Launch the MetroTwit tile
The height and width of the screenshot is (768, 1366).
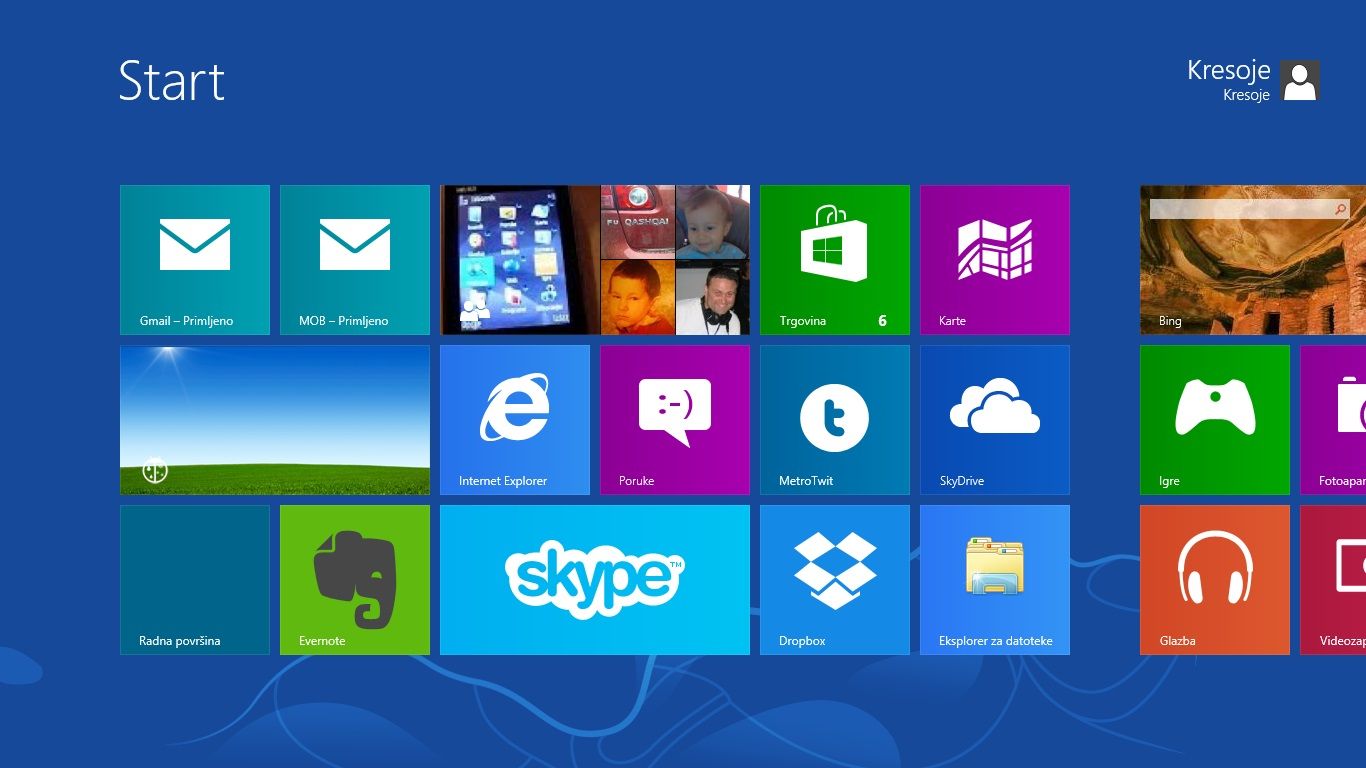835,420
